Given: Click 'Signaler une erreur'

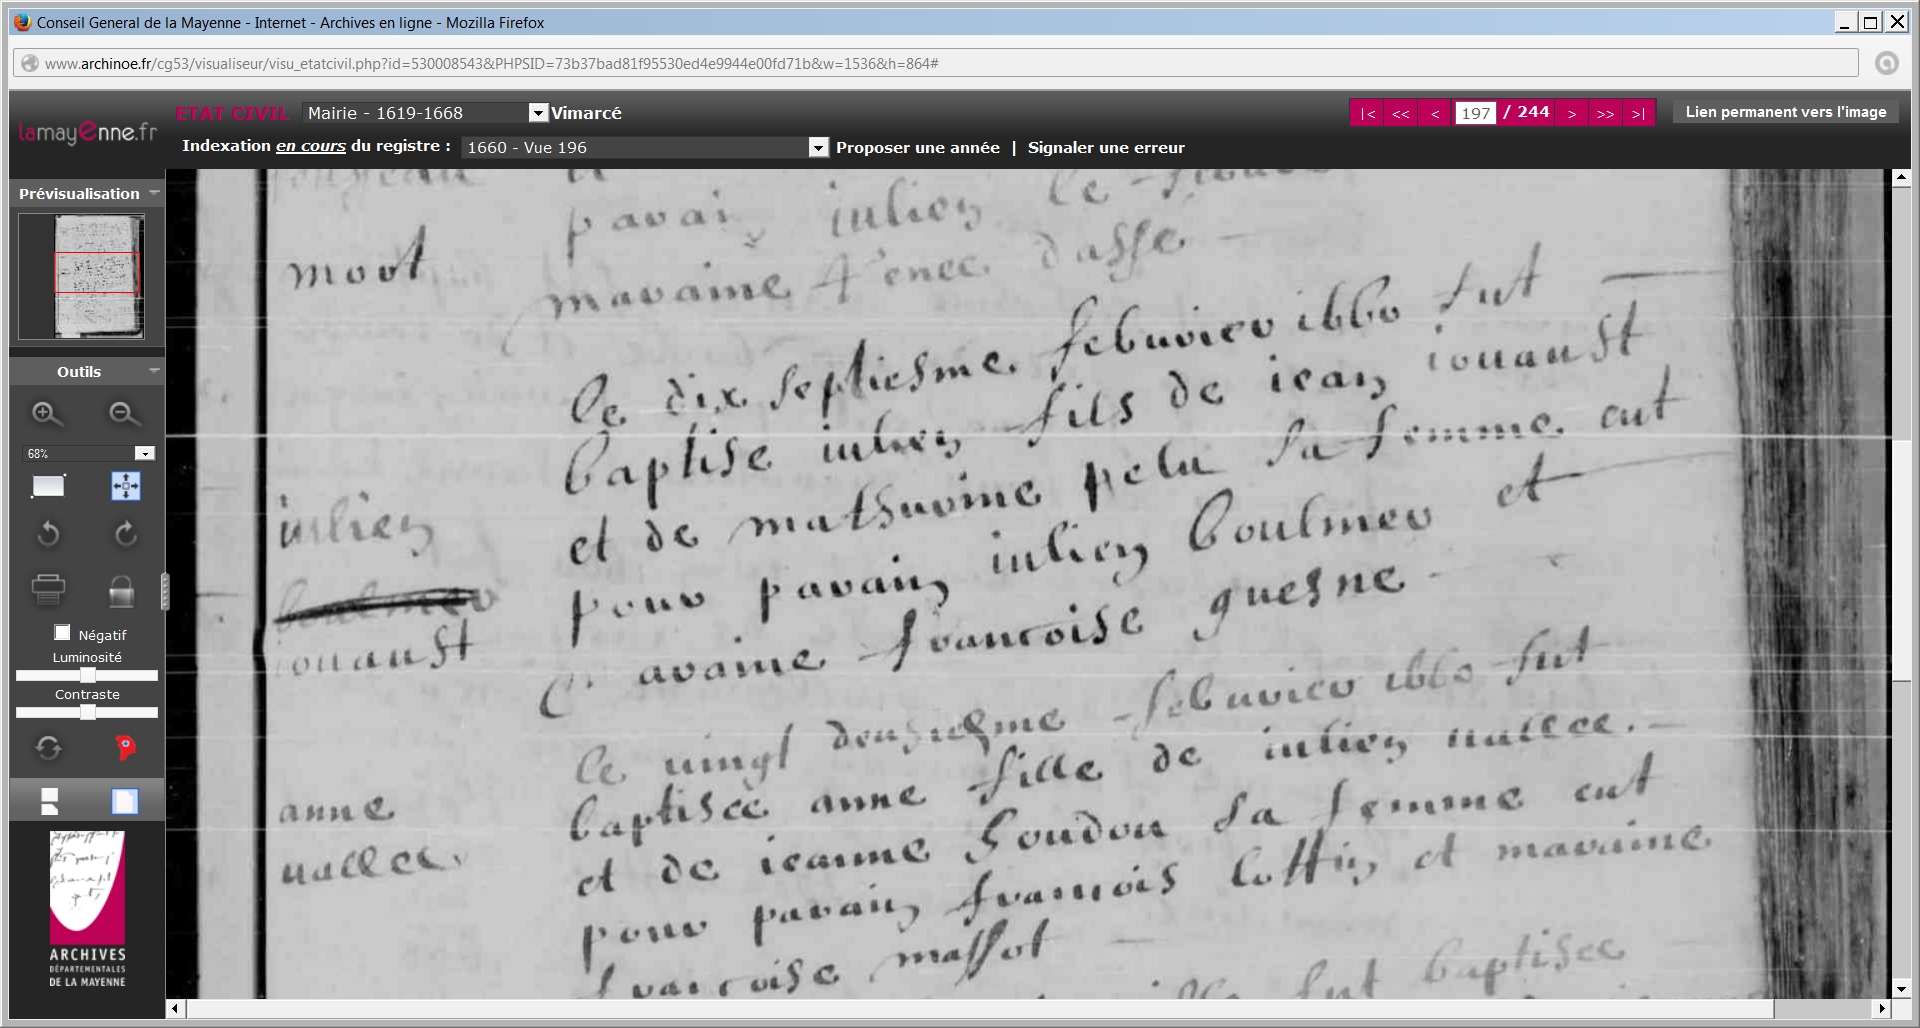Looking at the screenshot, I should (x=1105, y=148).
